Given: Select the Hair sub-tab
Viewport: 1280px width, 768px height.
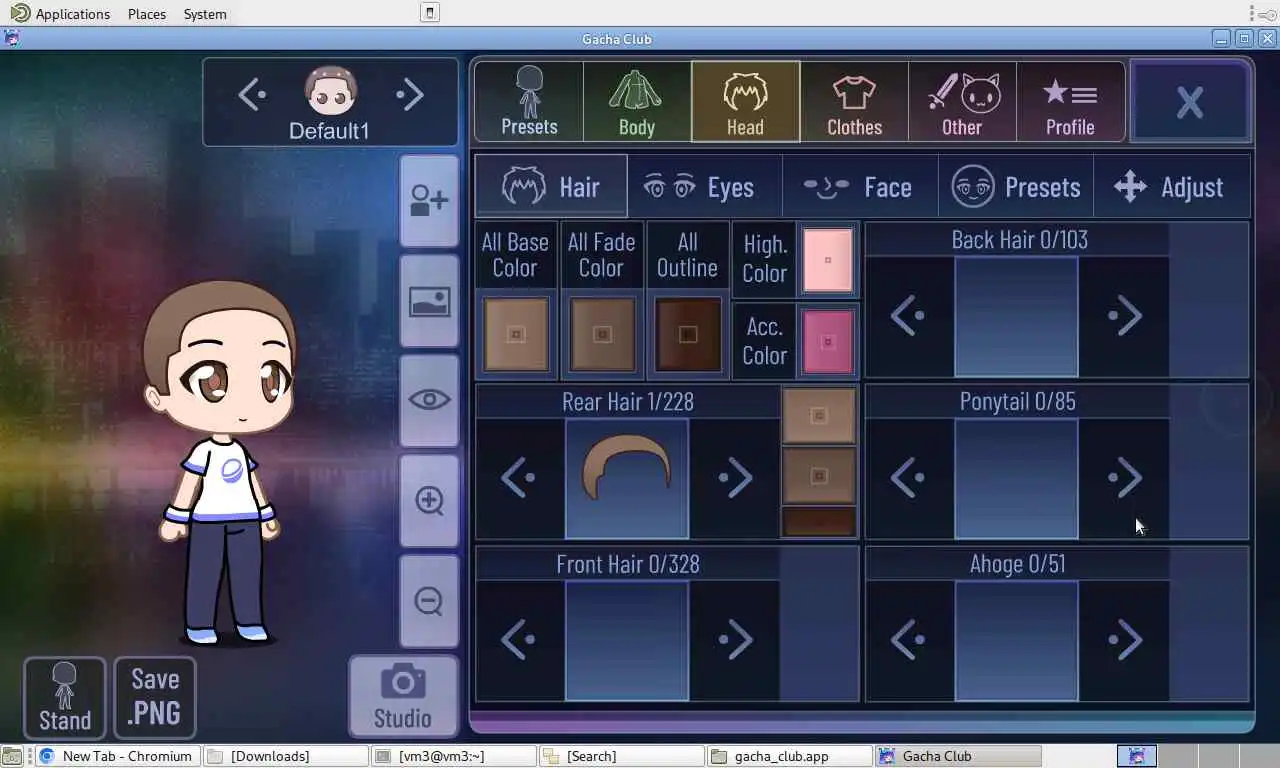Looking at the screenshot, I should [551, 186].
